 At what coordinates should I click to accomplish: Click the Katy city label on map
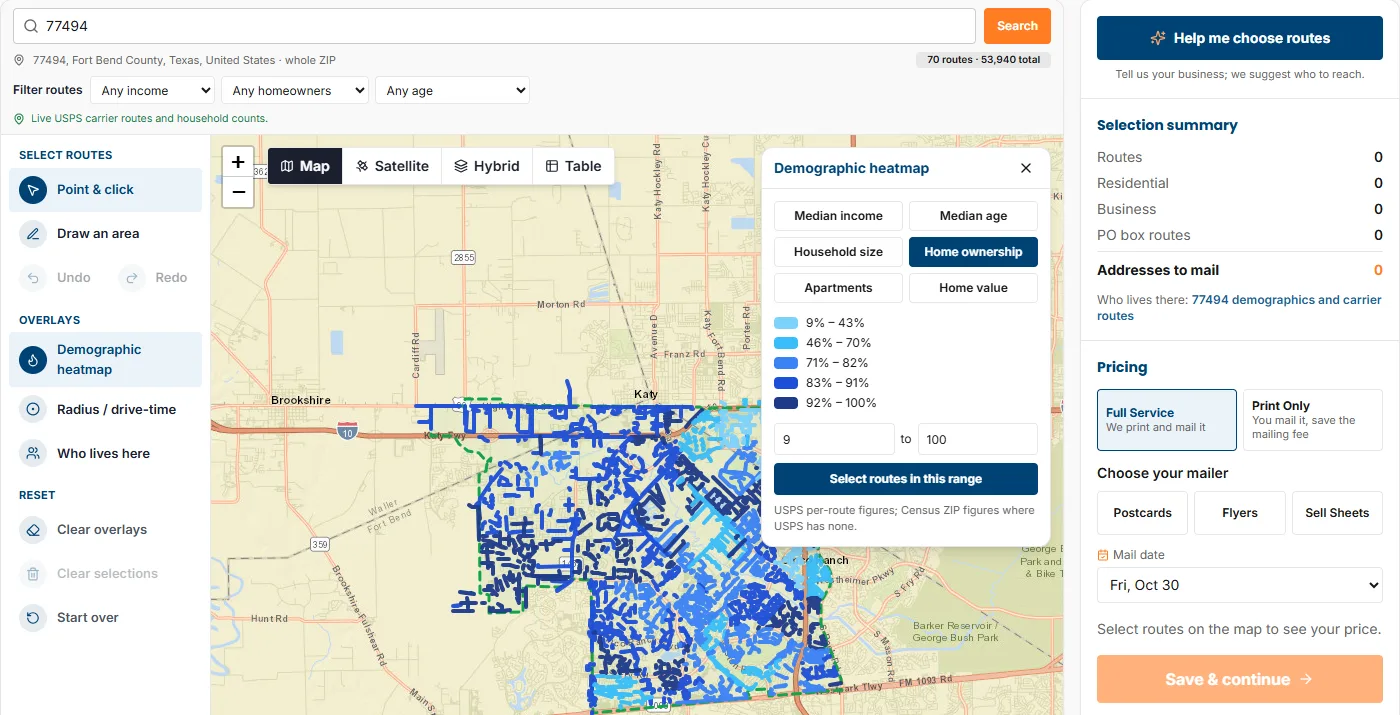tap(646, 395)
